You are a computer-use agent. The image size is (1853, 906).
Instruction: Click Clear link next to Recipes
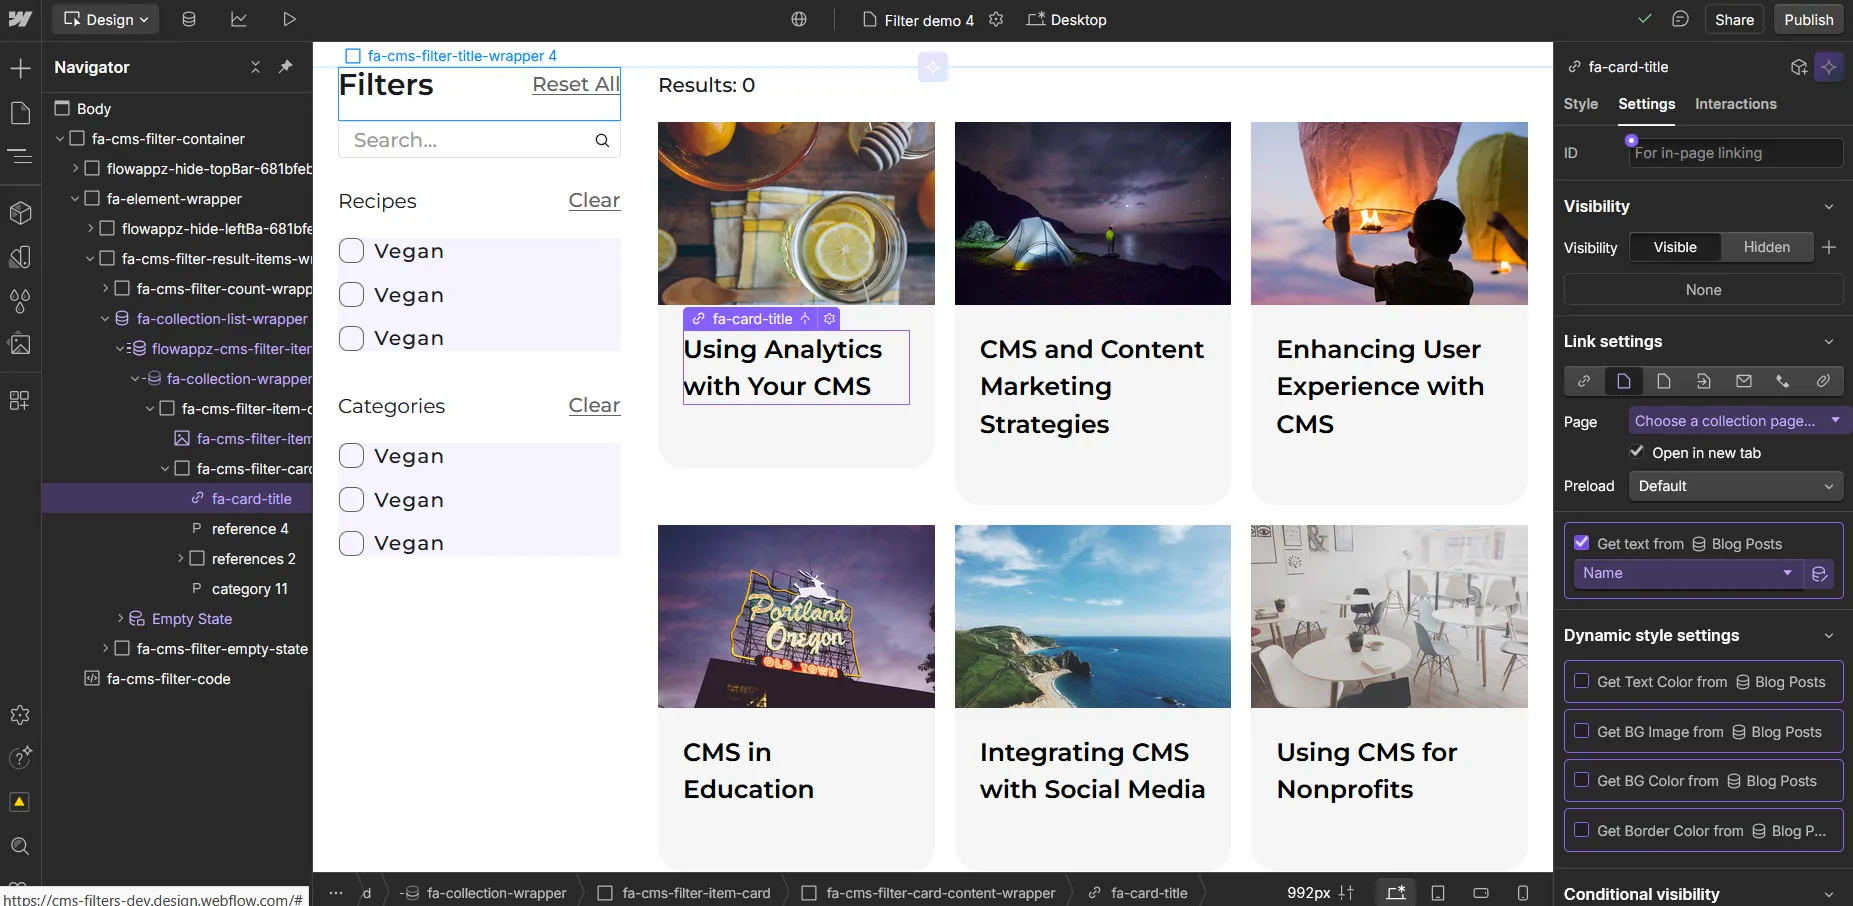pyautogui.click(x=594, y=200)
